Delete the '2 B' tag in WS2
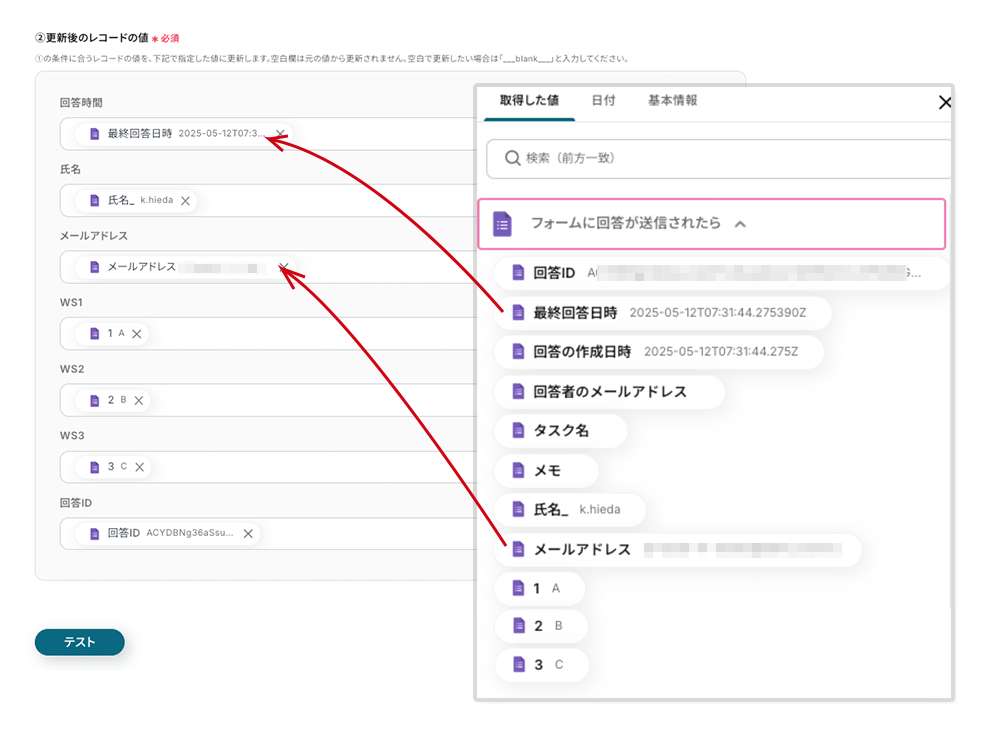Image resolution: width=1000 pixels, height=746 pixels. (x=139, y=400)
